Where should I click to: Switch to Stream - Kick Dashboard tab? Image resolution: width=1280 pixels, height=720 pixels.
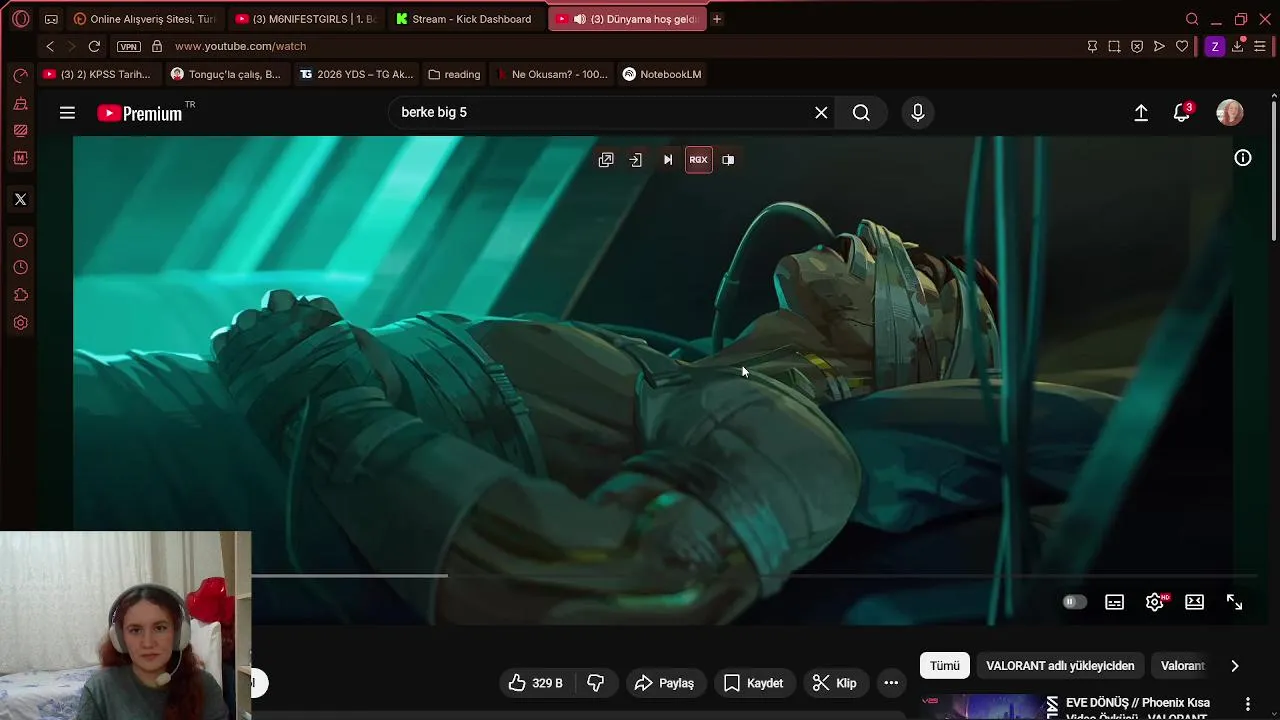point(465,19)
